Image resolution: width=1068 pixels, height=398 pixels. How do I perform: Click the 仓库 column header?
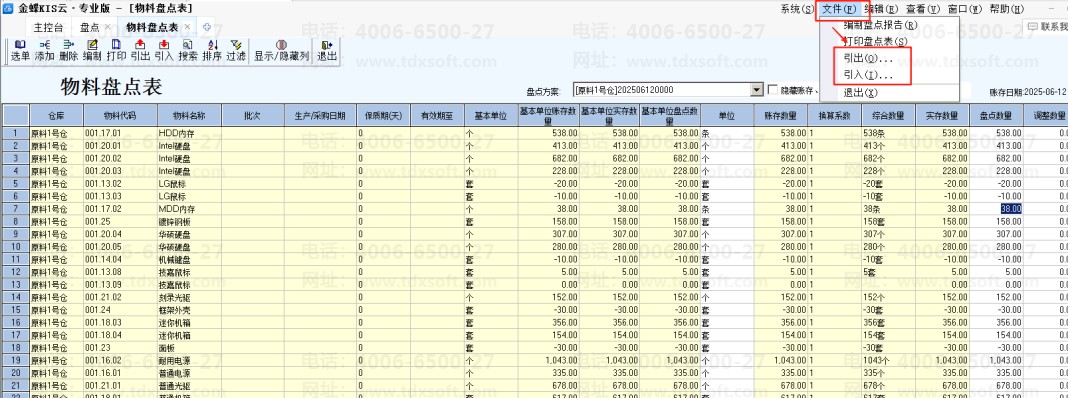click(56, 116)
